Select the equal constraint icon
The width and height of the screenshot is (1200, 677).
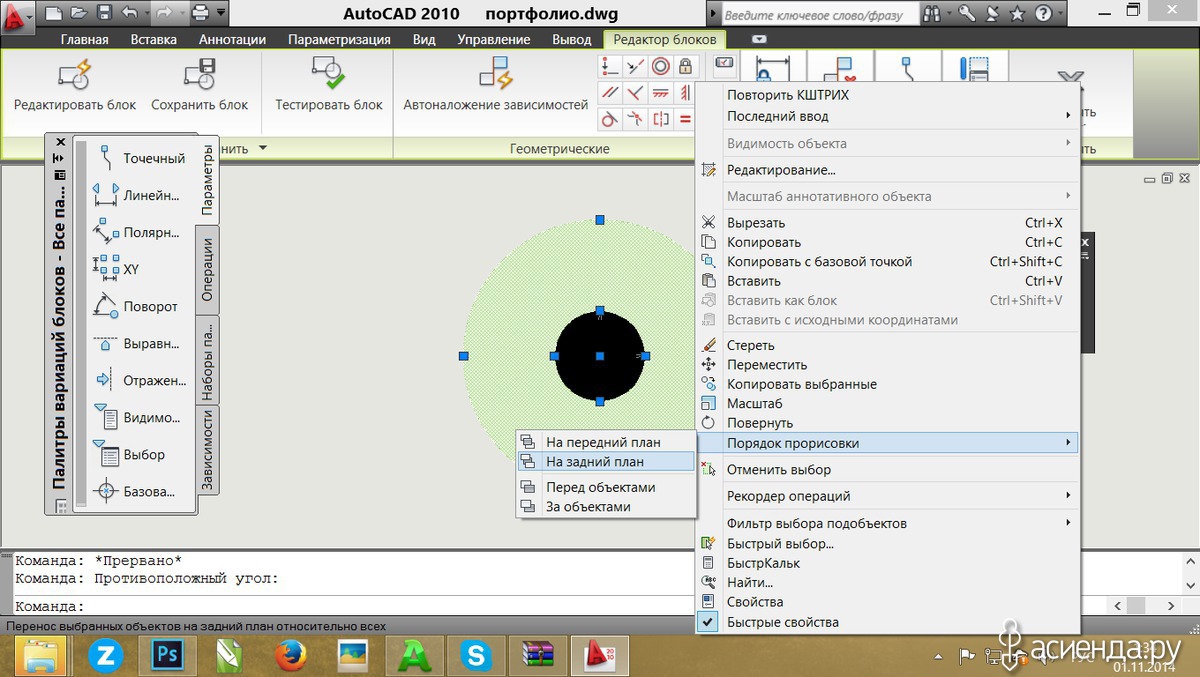tap(685, 119)
